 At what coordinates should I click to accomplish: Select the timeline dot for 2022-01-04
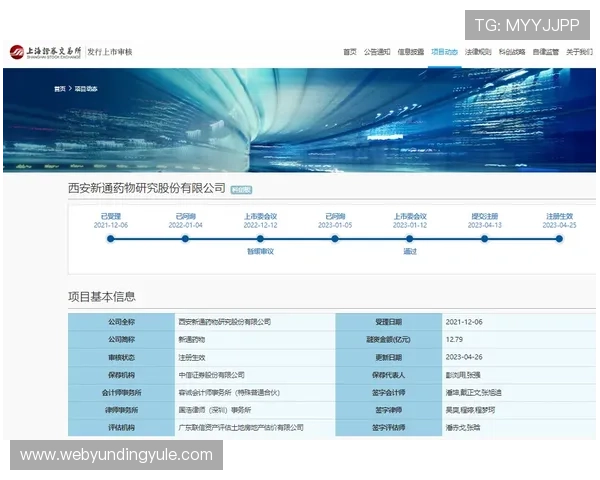[185, 239]
